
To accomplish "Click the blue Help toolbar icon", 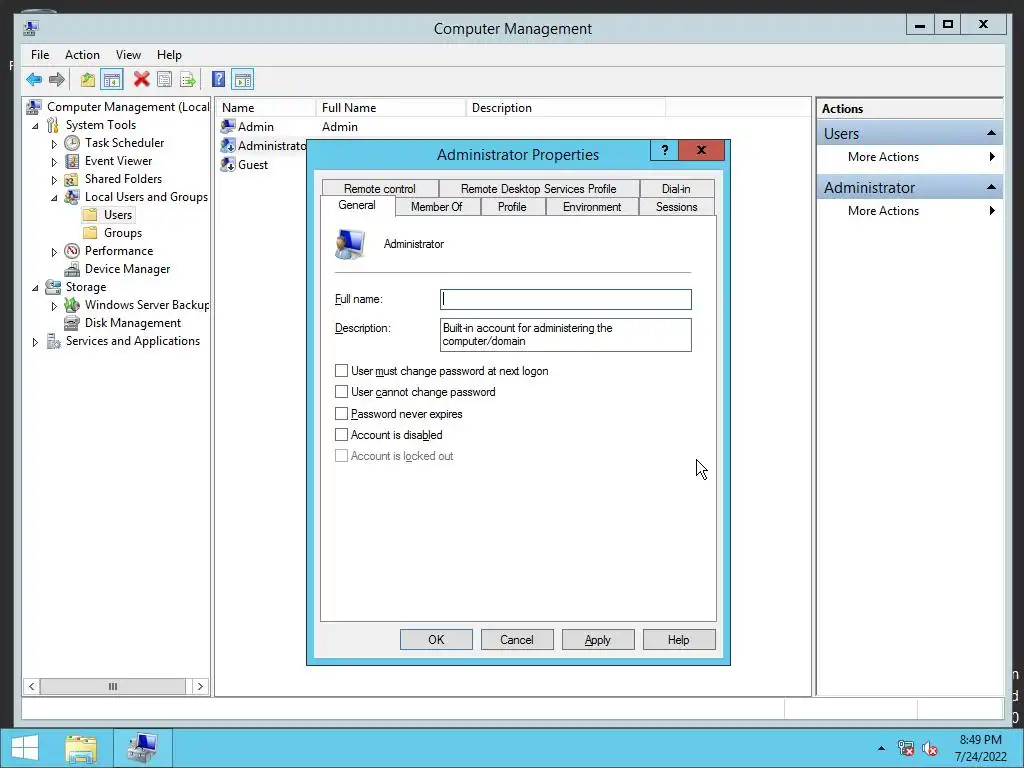I will pos(219,80).
